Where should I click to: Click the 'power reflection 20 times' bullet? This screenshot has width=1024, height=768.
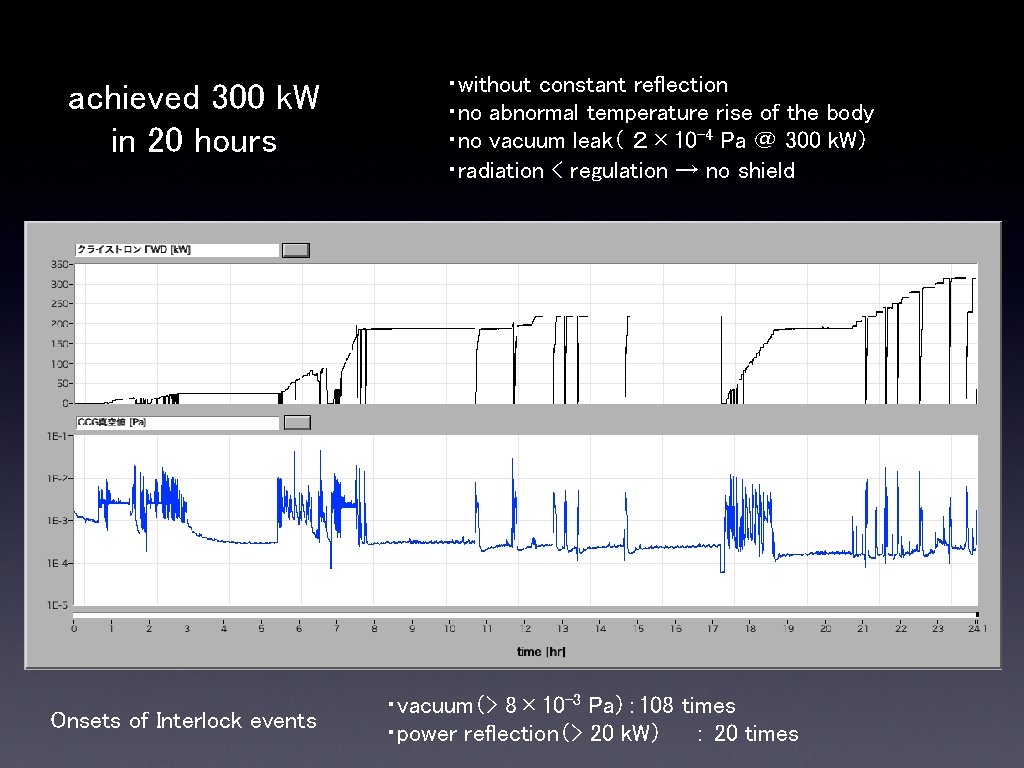tap(593, 733)
